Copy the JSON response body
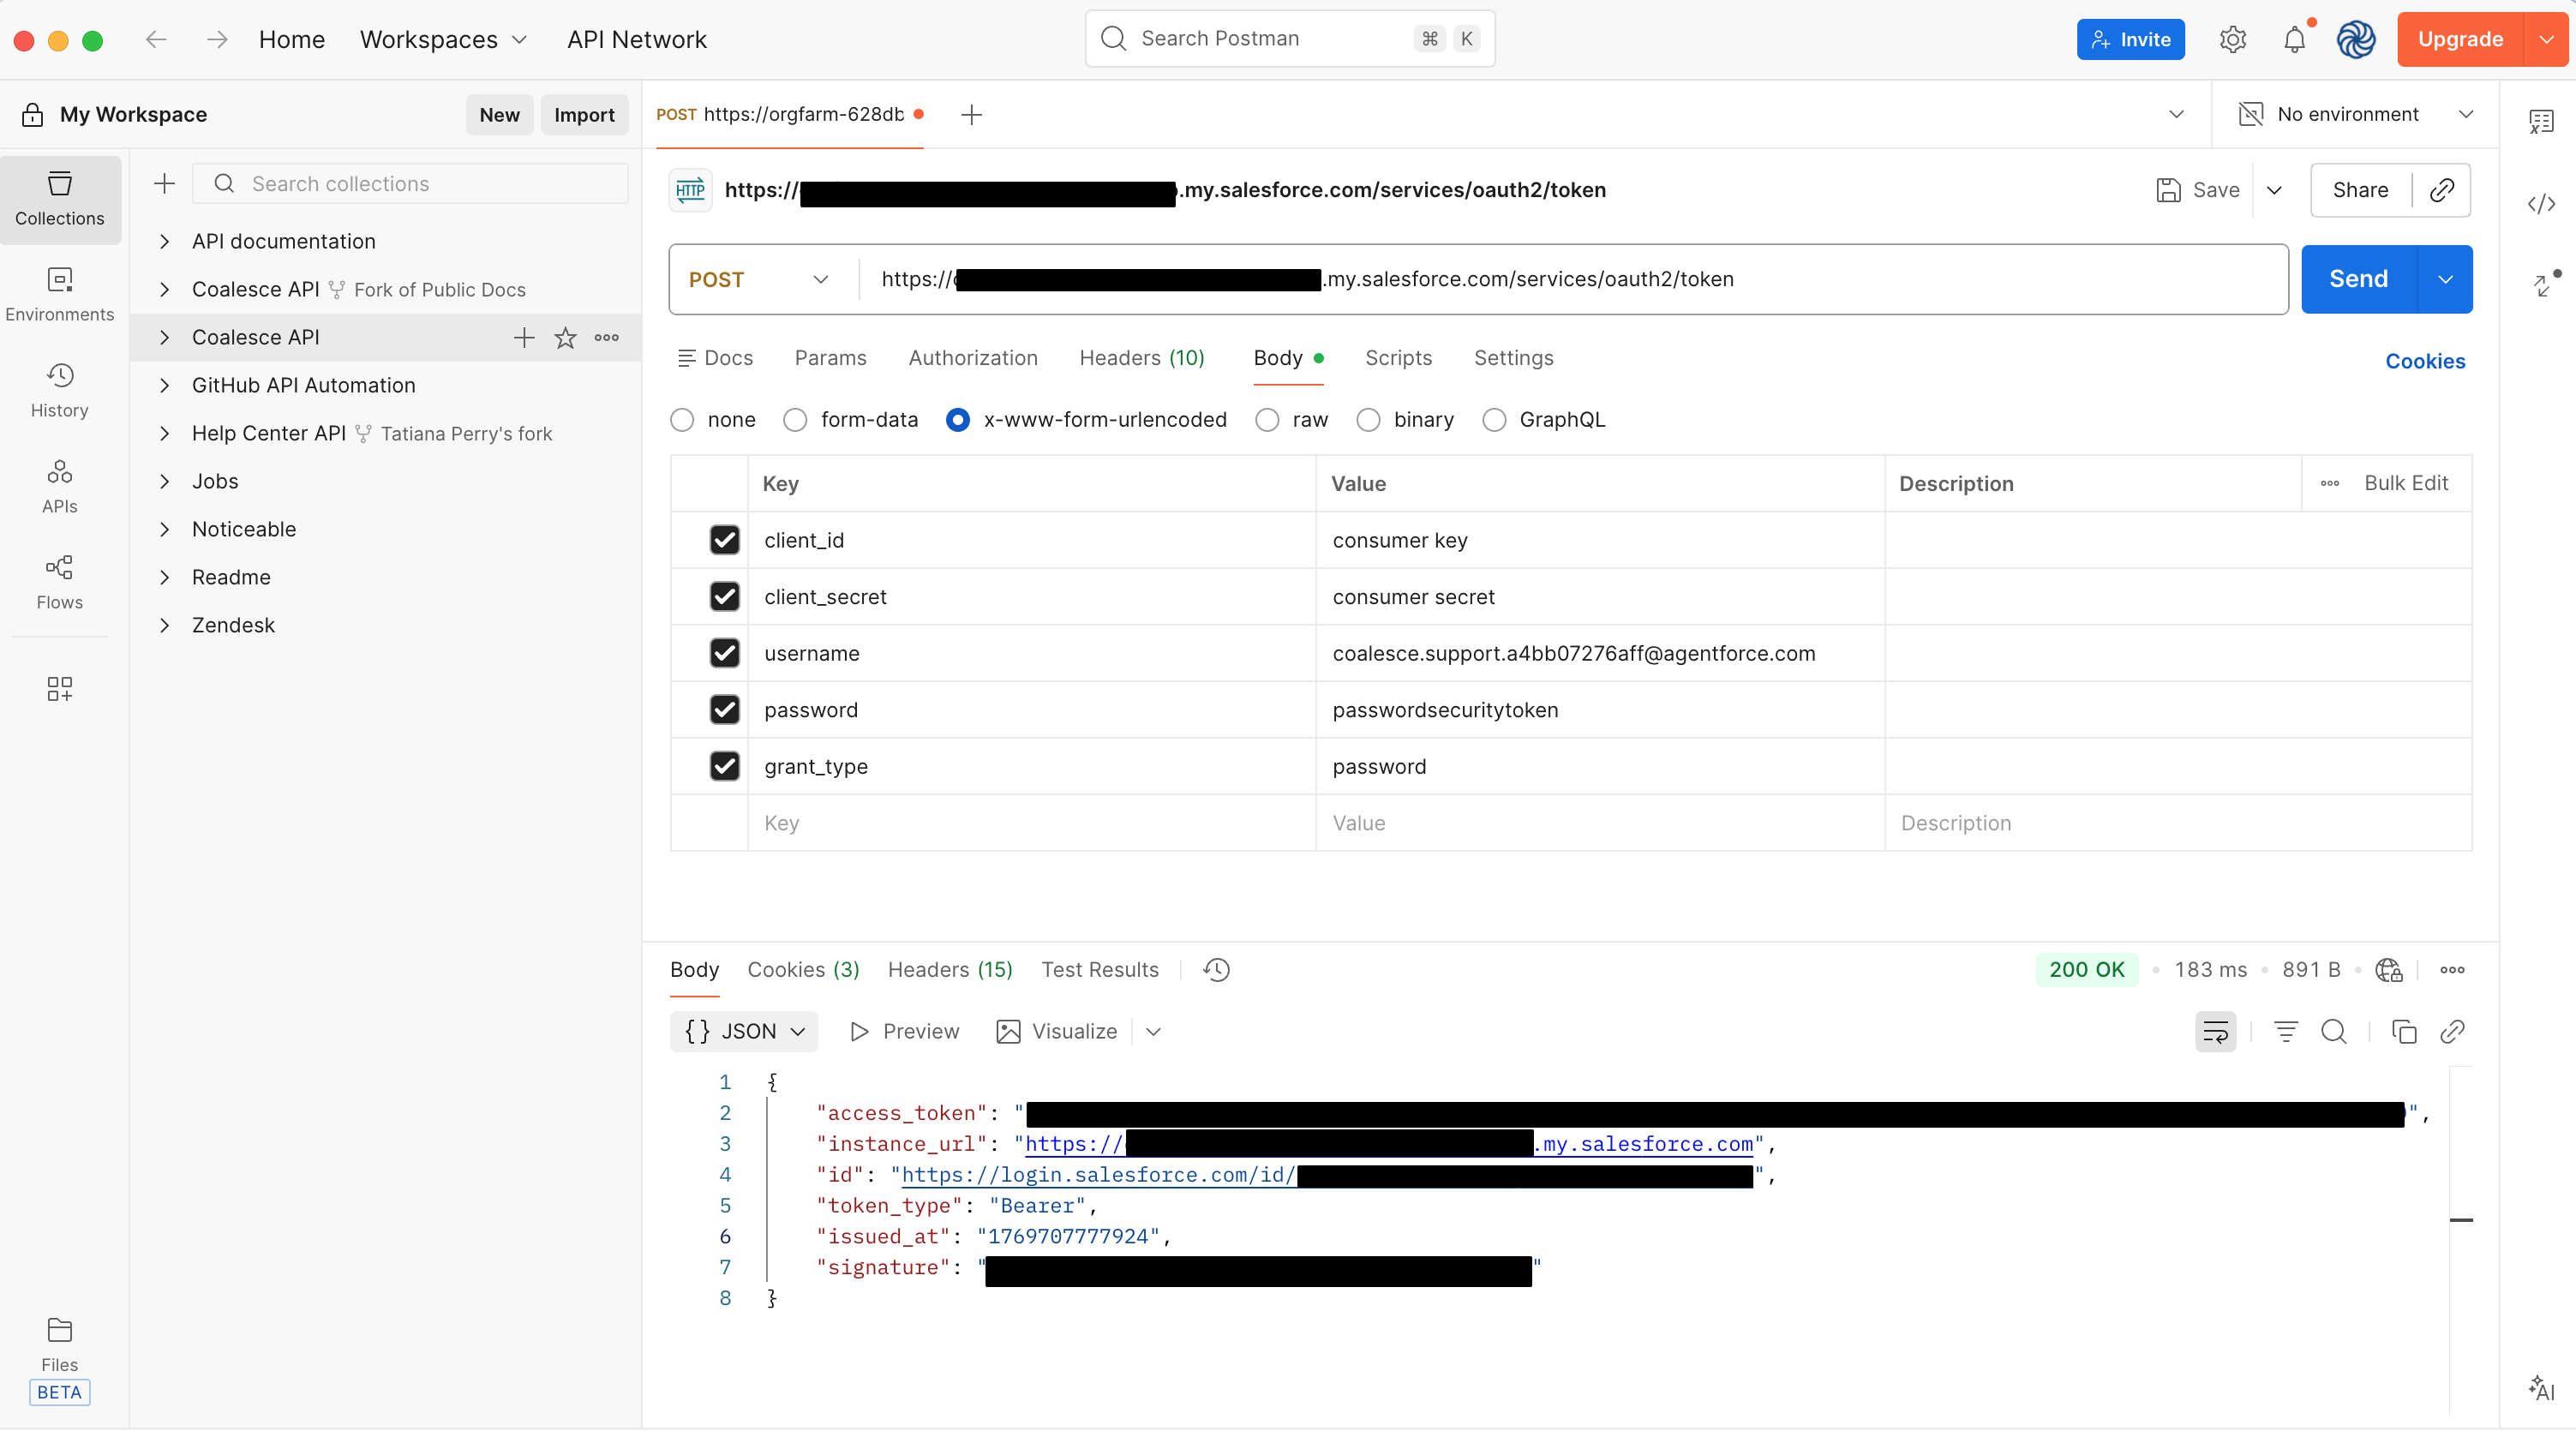Viewport: 2576px width, 1431px height. click(2404, 1031)
